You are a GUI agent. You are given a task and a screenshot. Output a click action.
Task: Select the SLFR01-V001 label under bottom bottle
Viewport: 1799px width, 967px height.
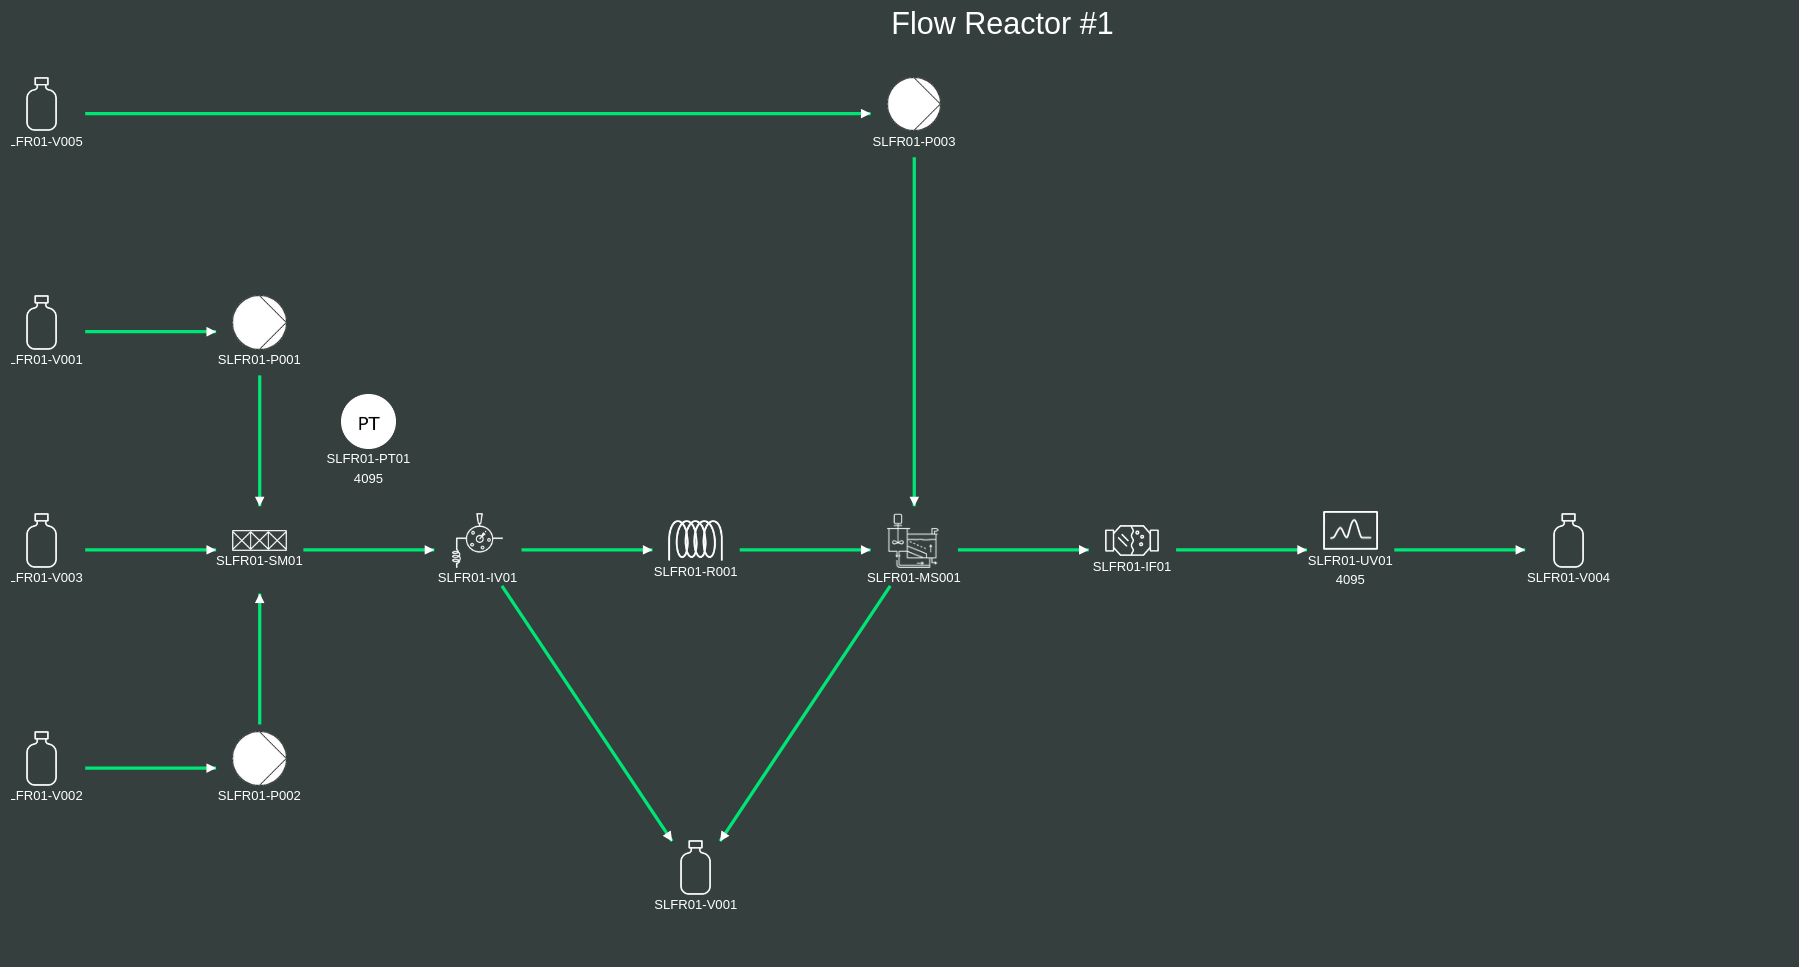tap(695, 905)
